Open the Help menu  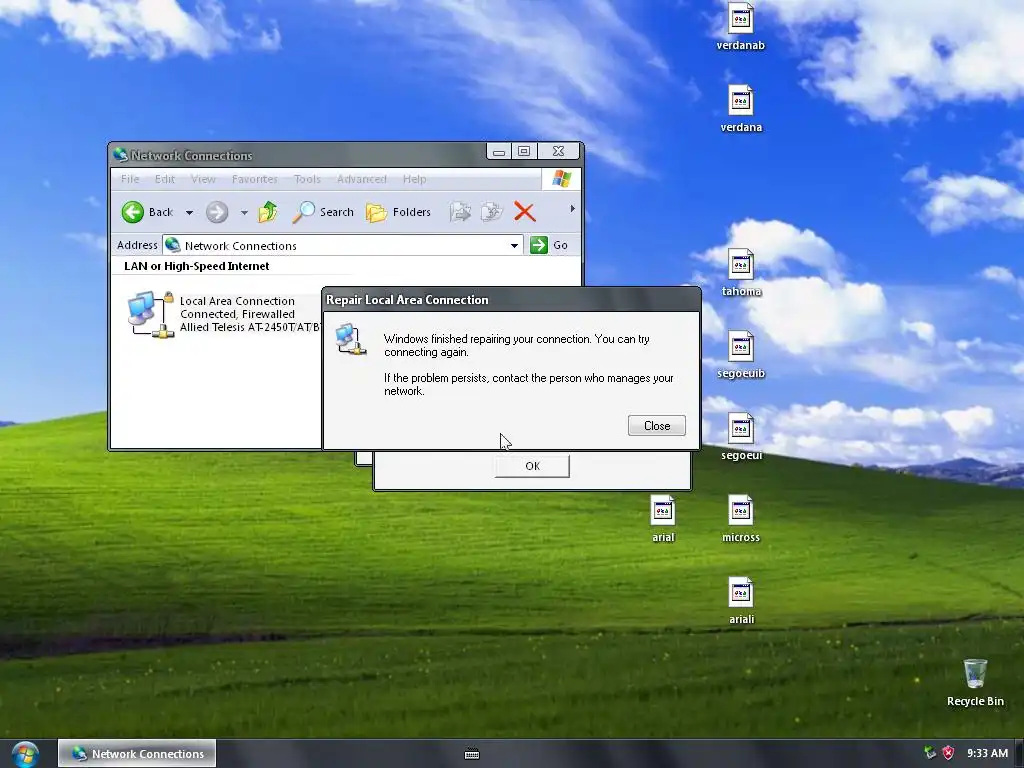pos(414,179)
